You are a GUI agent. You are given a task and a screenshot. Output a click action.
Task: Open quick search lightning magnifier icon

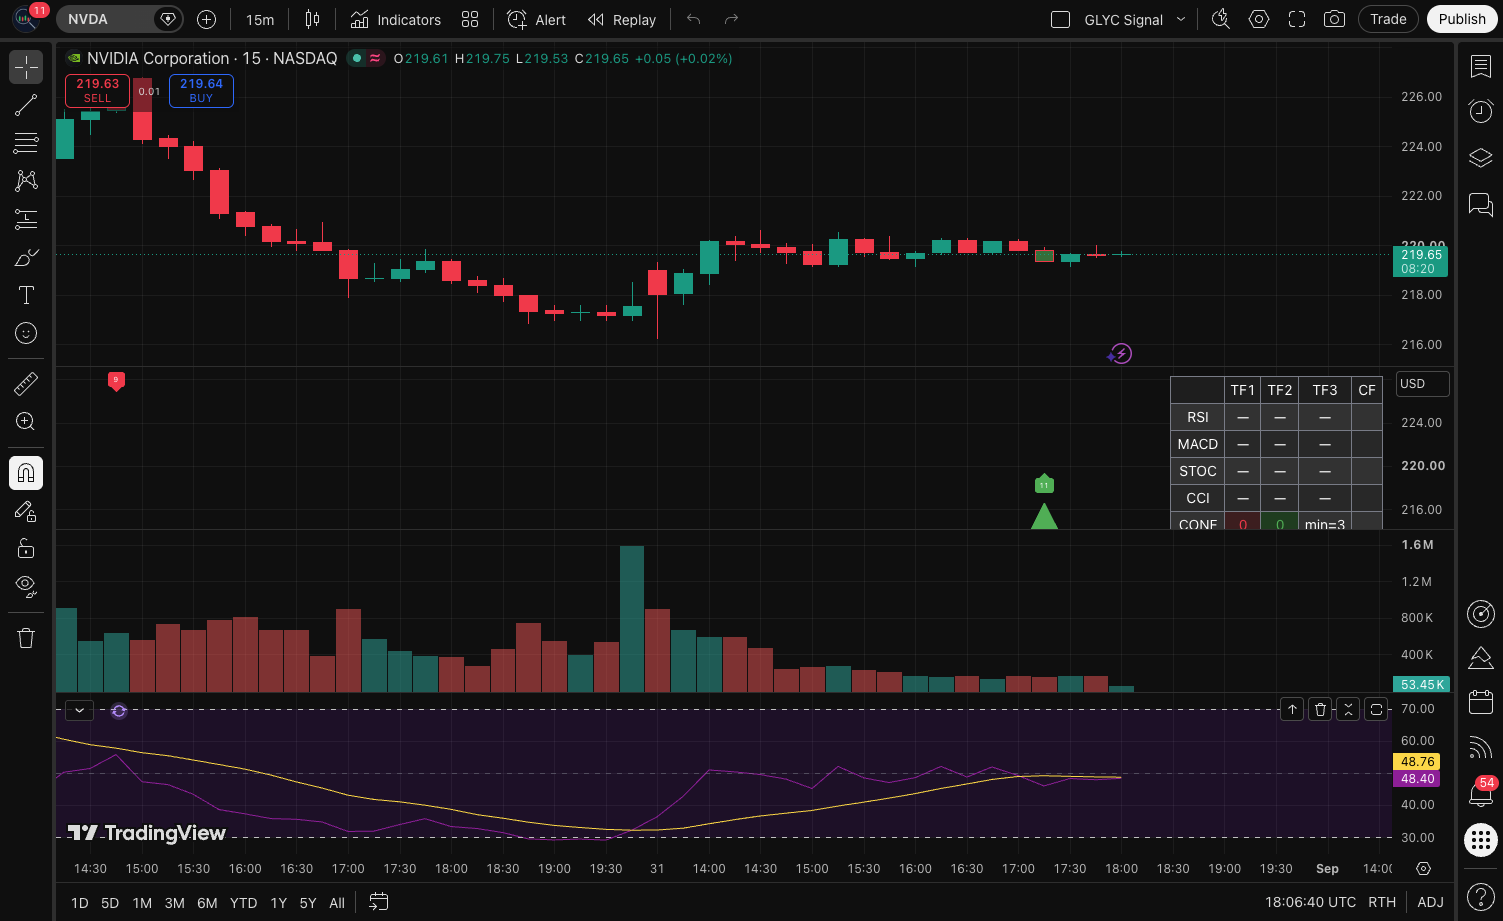pos(1221,19)
